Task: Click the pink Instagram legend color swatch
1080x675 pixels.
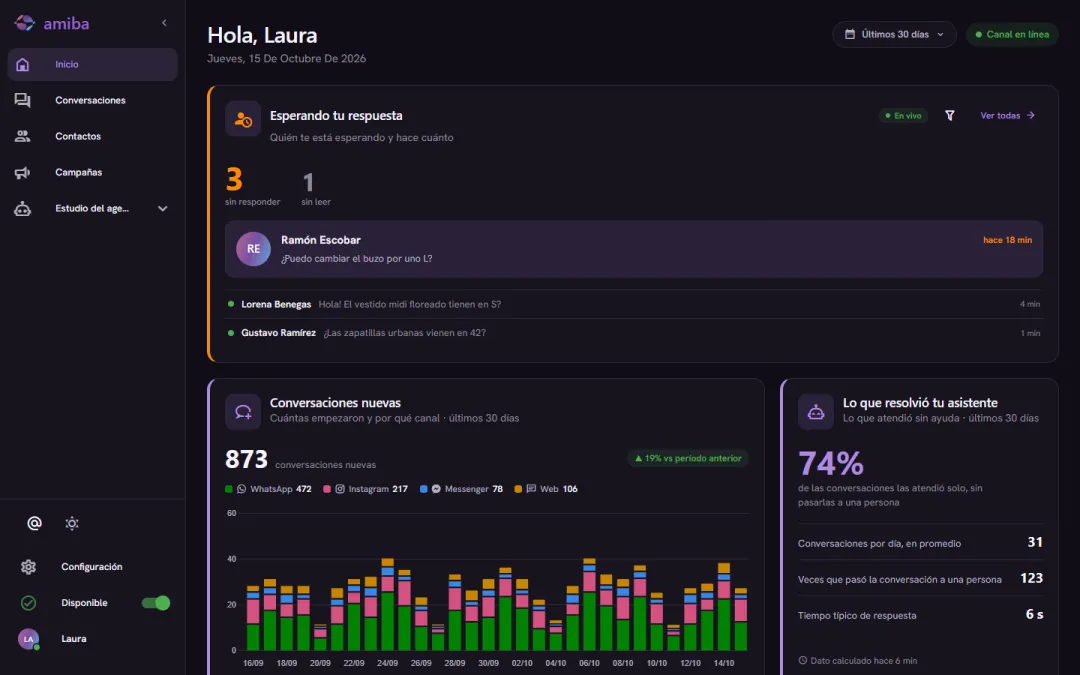Action: coord(327,489)
